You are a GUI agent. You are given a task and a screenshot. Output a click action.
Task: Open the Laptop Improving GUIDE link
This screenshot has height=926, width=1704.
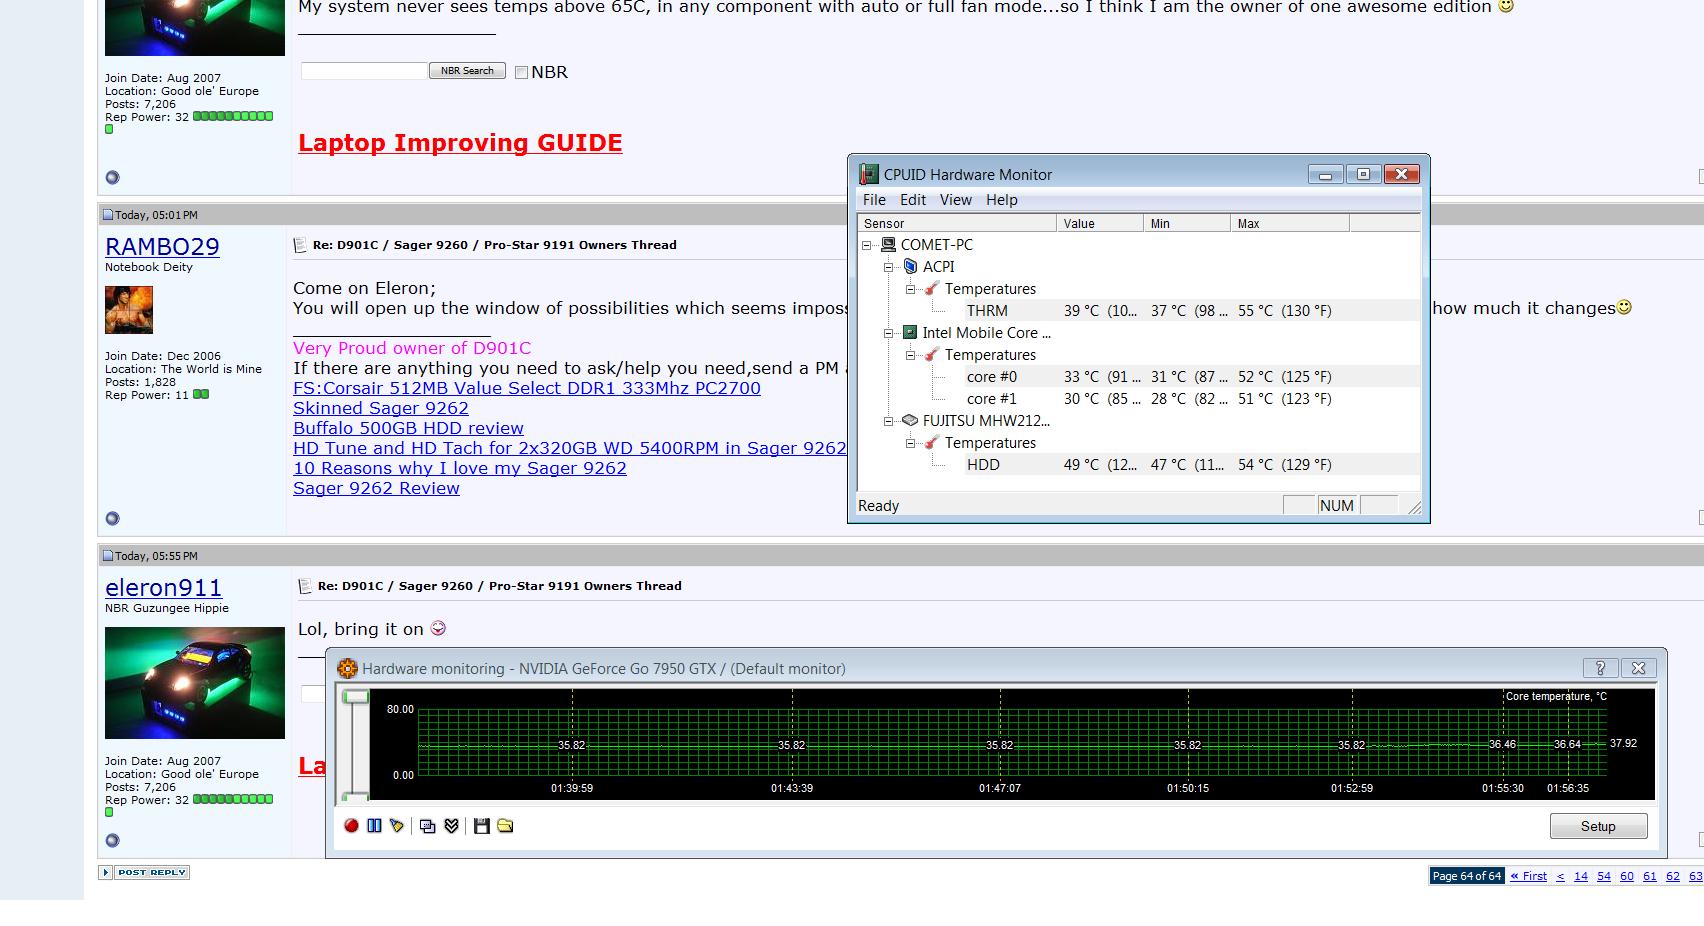[460, 143]
